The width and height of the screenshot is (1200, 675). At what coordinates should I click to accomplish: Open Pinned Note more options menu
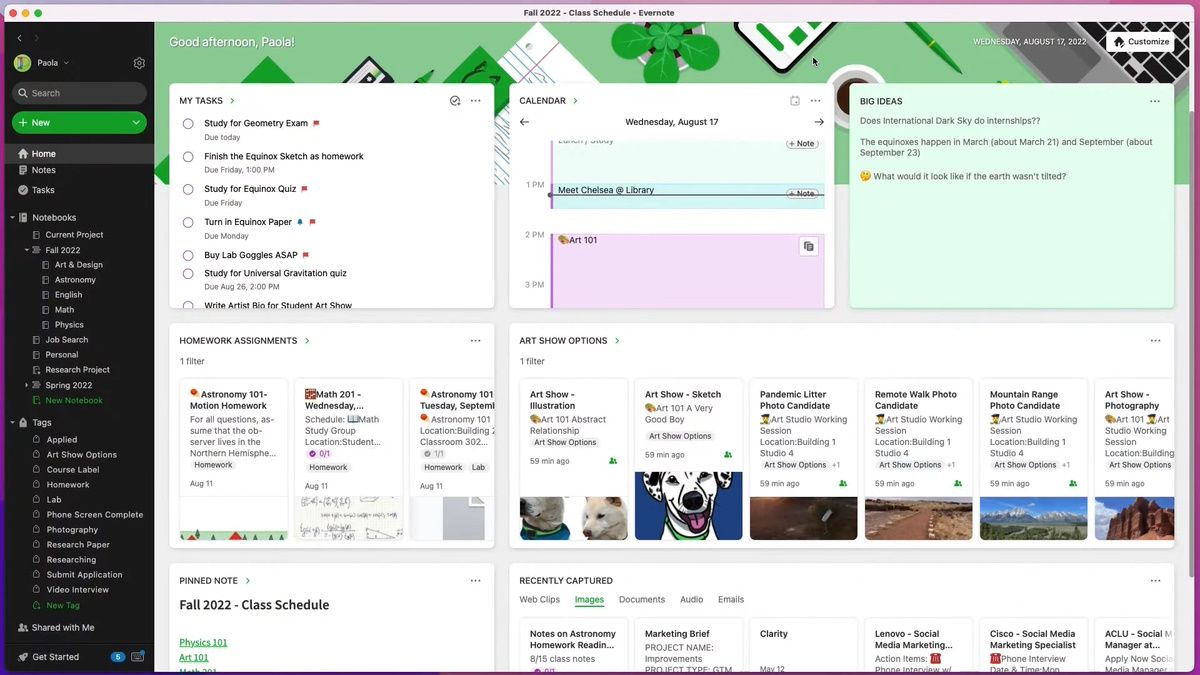[x=475, y=581]
